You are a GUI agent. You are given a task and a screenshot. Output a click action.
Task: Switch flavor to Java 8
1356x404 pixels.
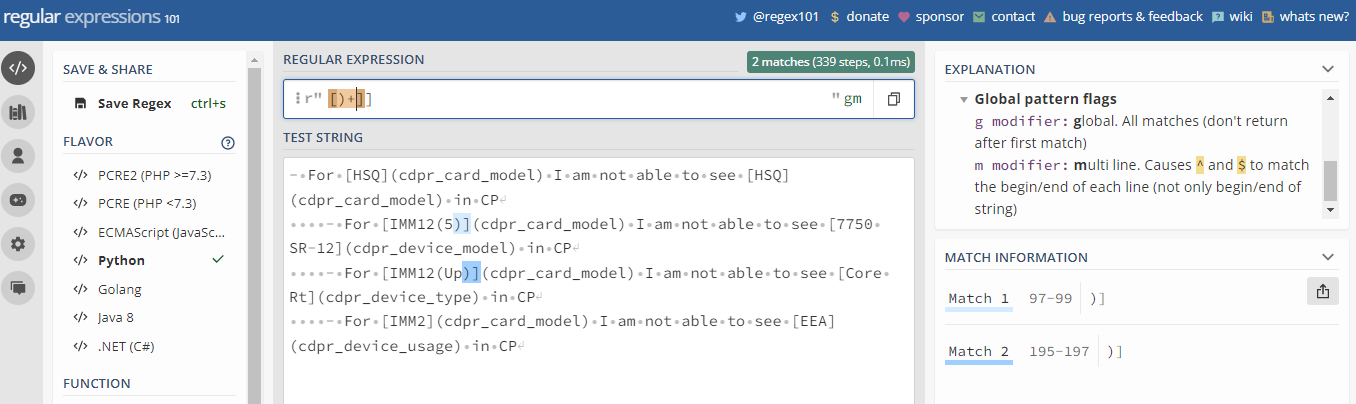pyautogui.click(x=117, y=319)
